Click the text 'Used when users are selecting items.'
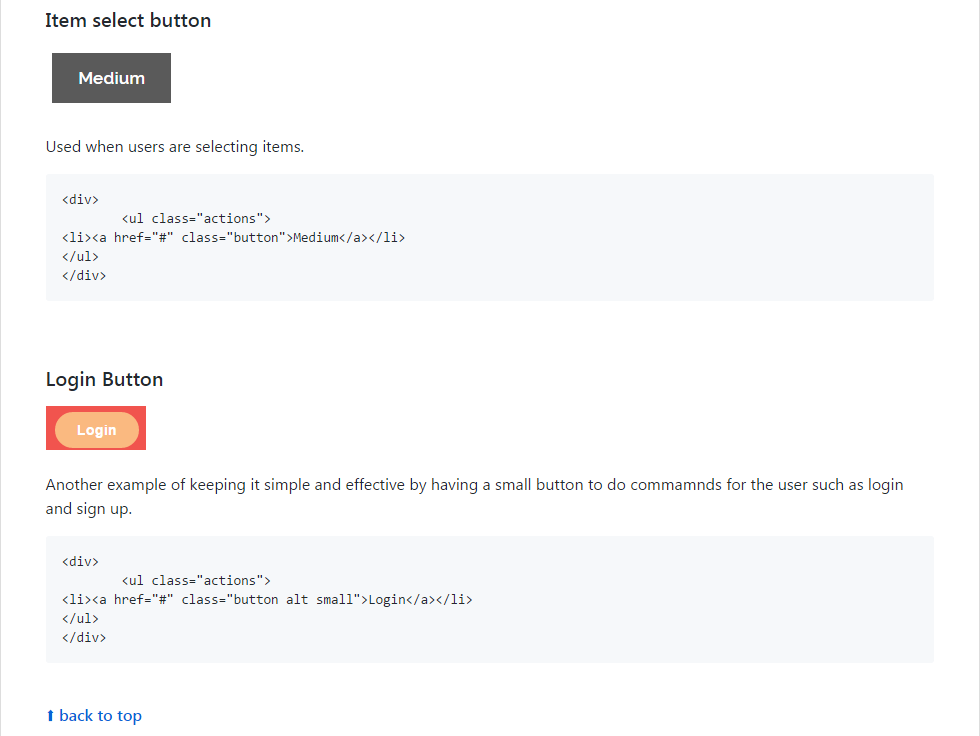Screen dimensions: 980x736 175,147
